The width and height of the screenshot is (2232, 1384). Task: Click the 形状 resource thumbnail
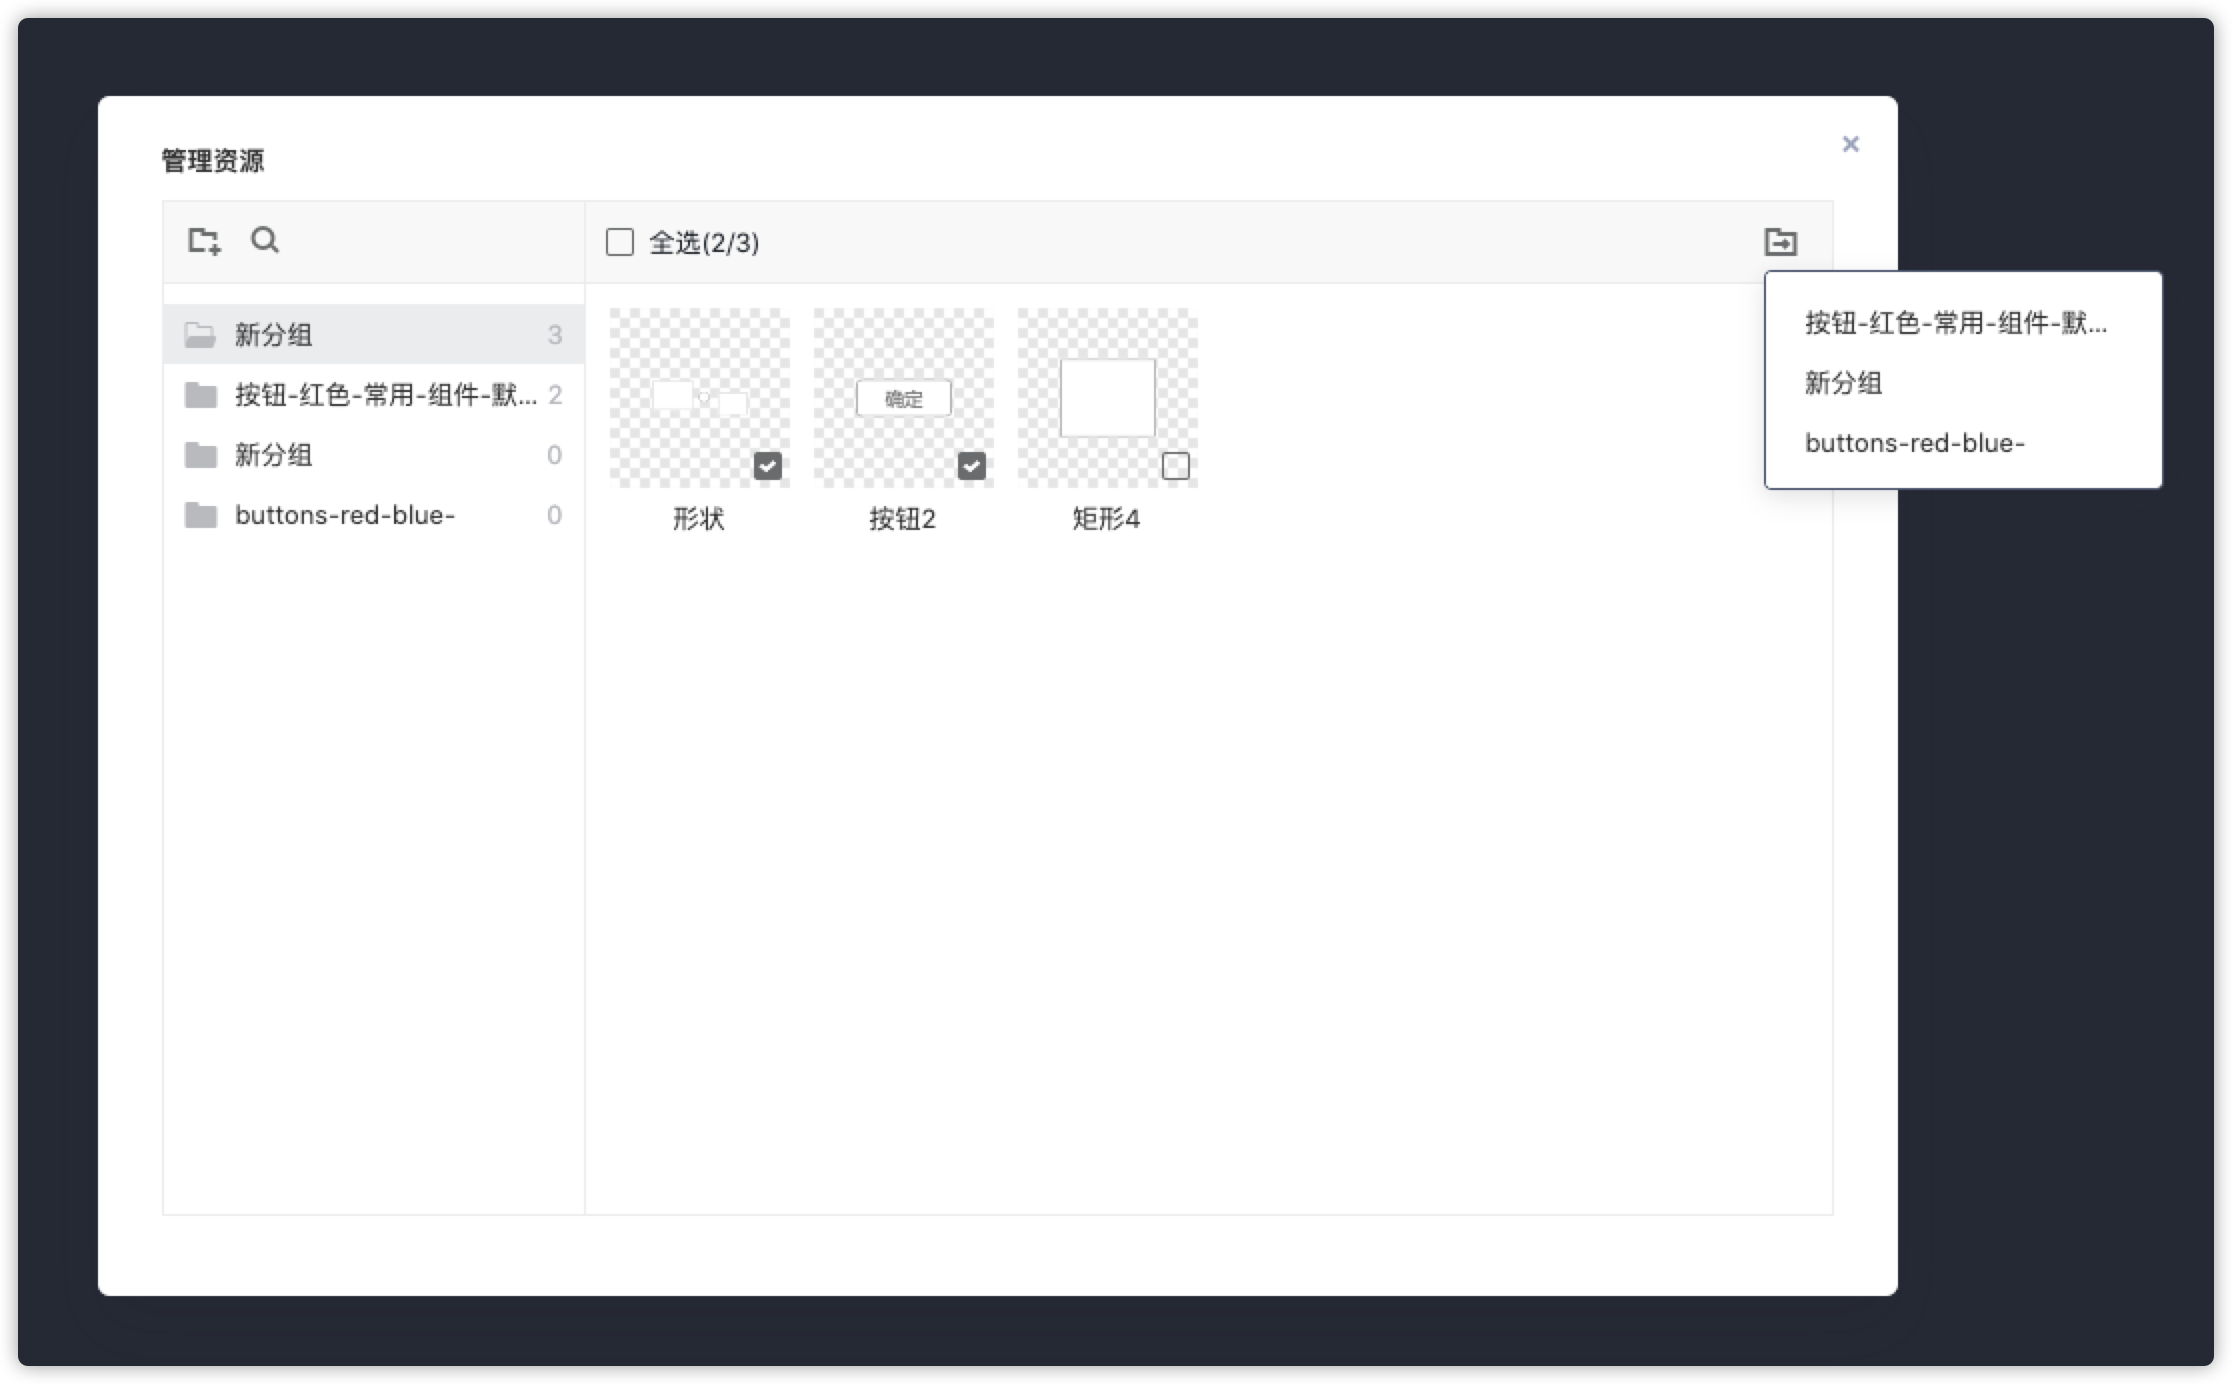click(699, 397)
